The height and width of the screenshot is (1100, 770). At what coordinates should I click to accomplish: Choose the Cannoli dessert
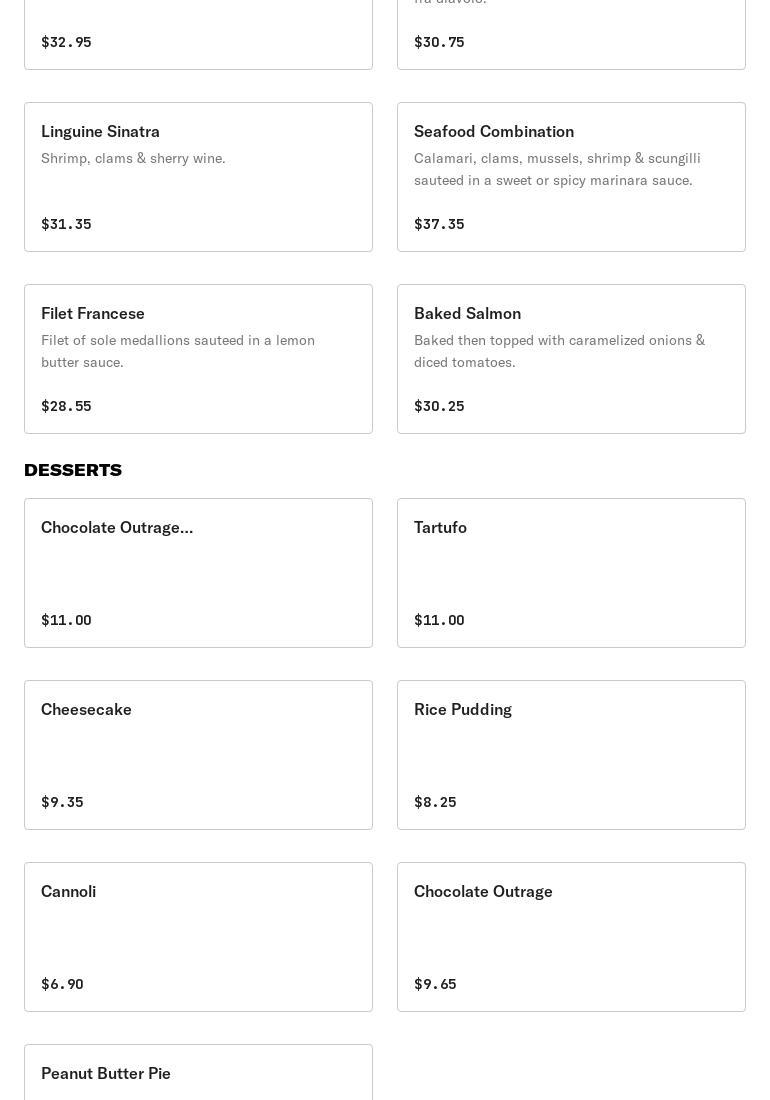click(198, 937)
